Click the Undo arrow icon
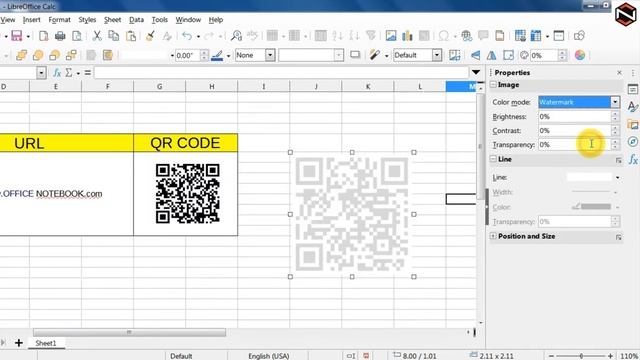The height and width of the screenshot is (360, 640). click(x=187, y=36)
